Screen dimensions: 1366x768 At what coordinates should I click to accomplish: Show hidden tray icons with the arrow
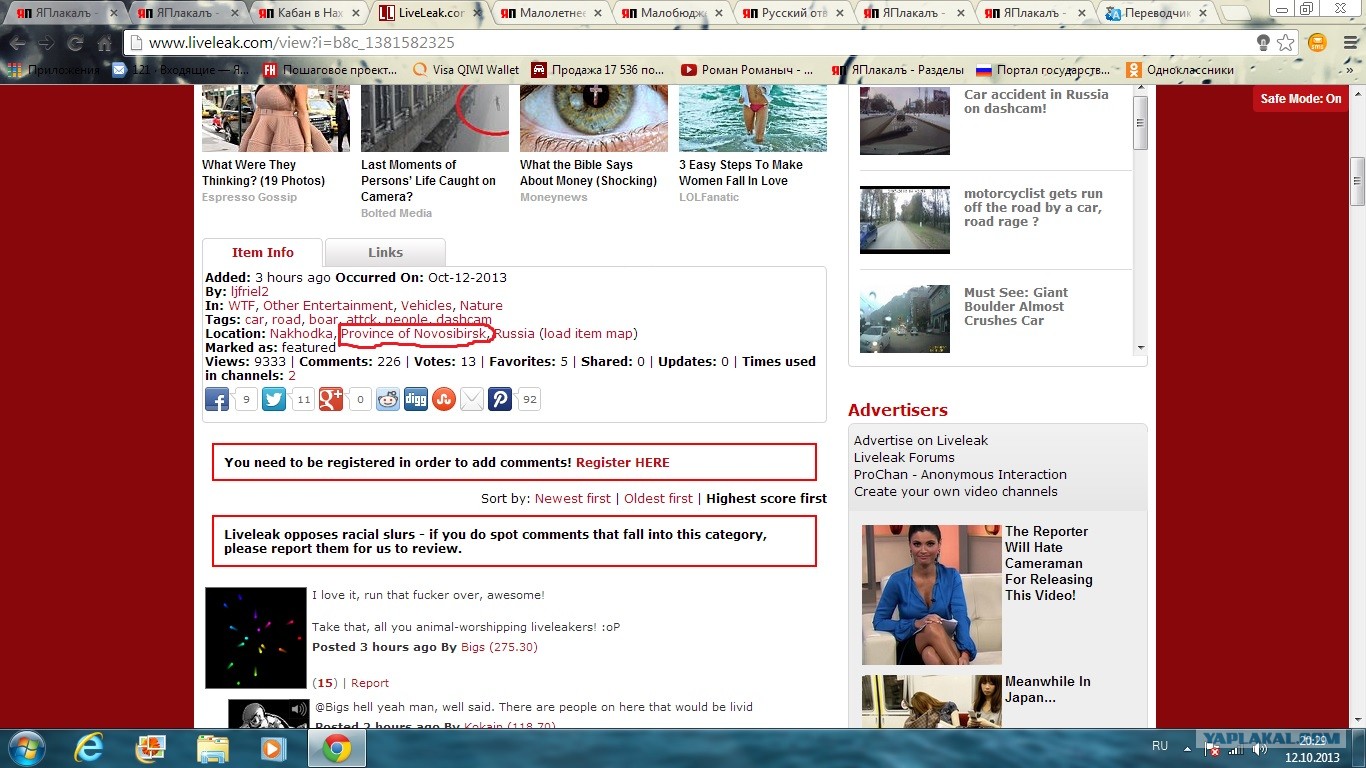[1188, 748]
